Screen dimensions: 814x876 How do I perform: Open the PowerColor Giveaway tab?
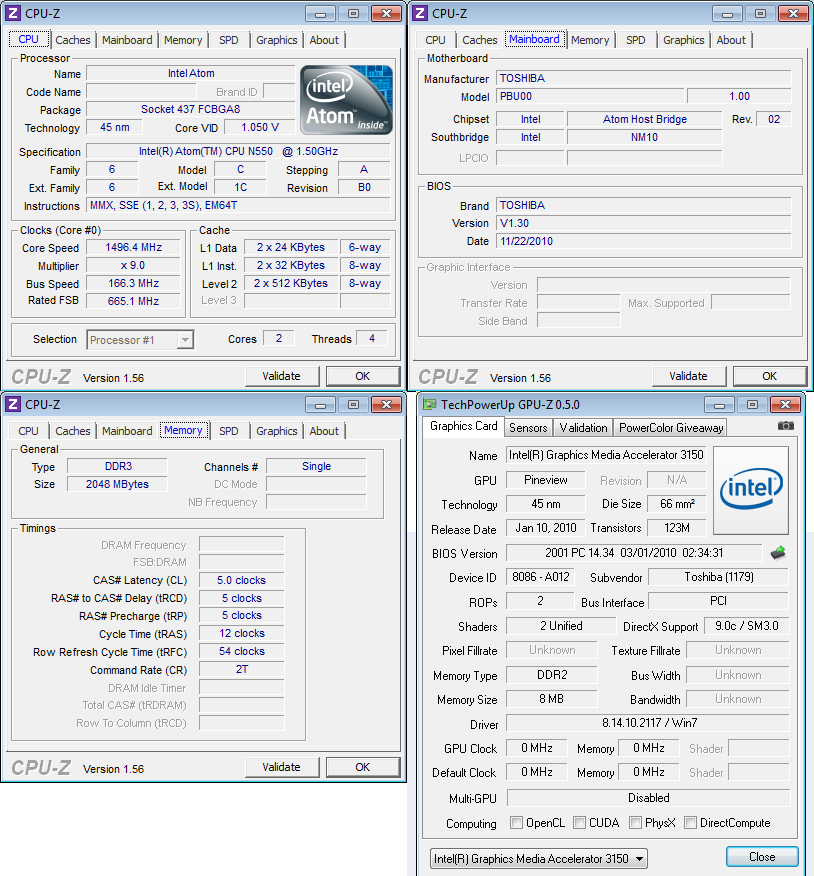coord(670,428)
